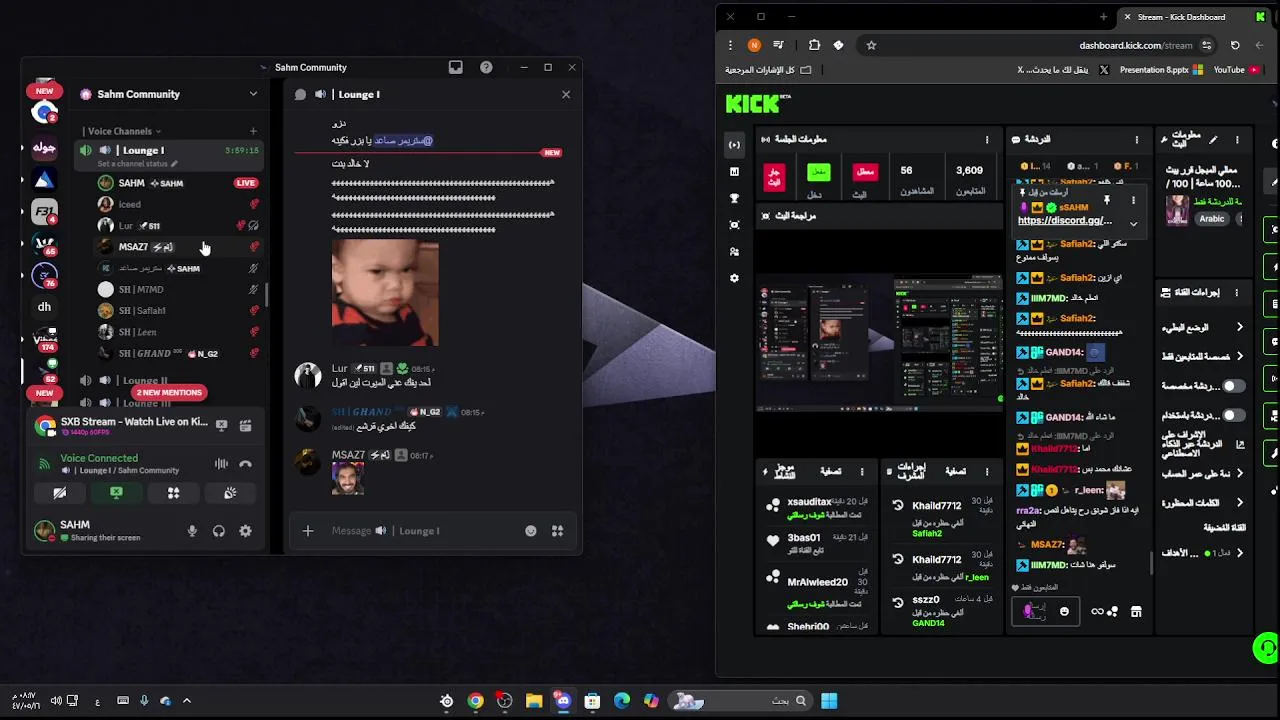Image resolution: width=1280 pixels, height=720 pixels.
Task: Open session info panel three-dot menu
Action: 987,140
